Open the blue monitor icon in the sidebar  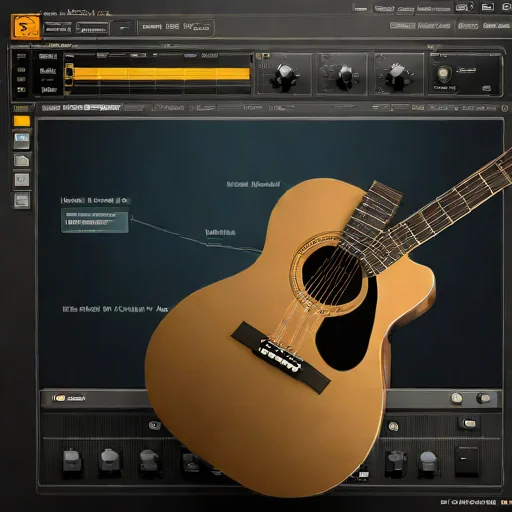(x=22, y=140)
